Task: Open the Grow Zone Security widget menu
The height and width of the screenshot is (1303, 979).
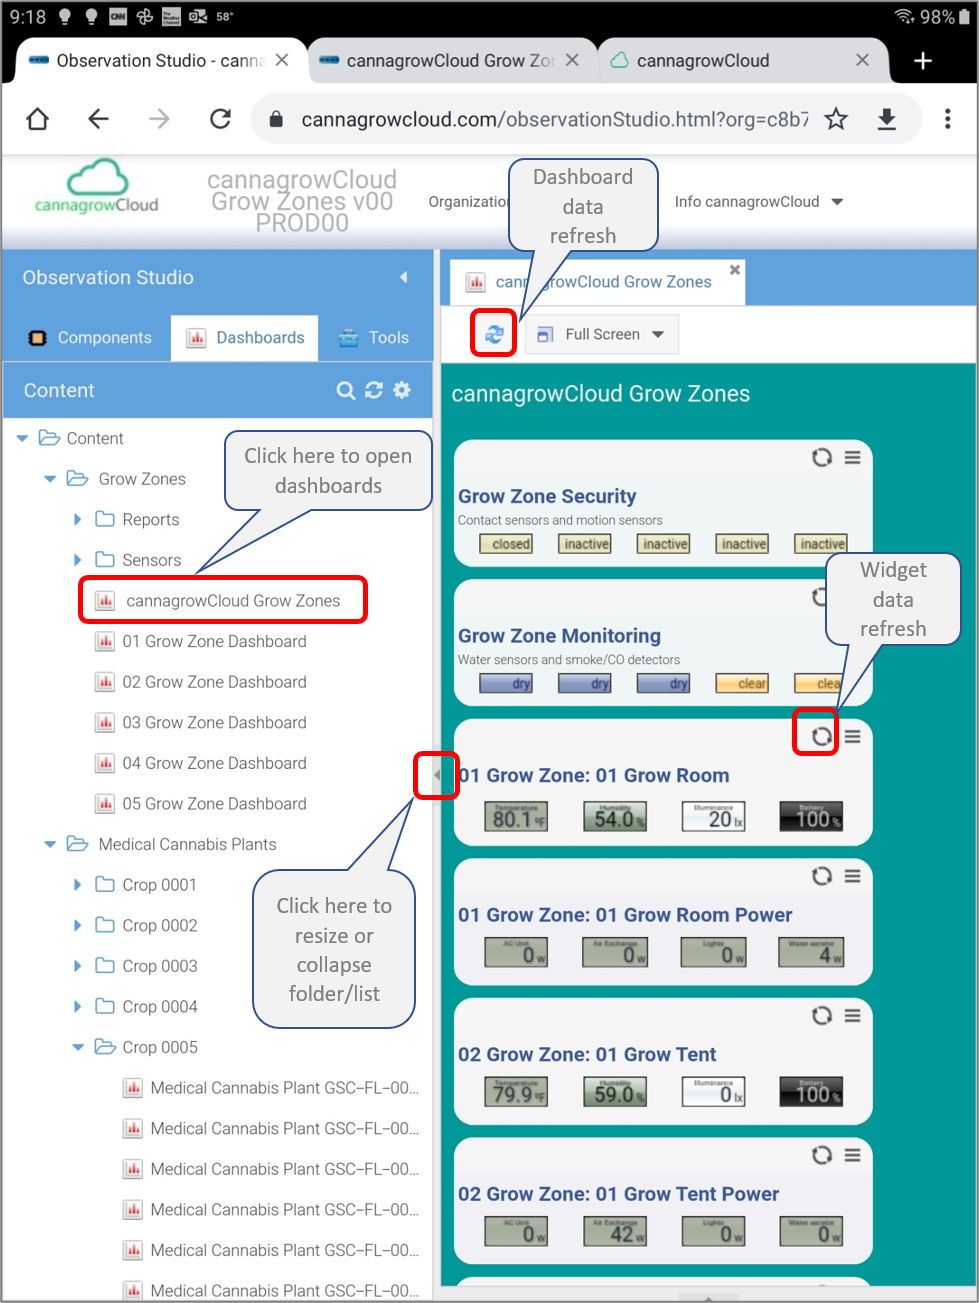Action: [x=853, y=457]
